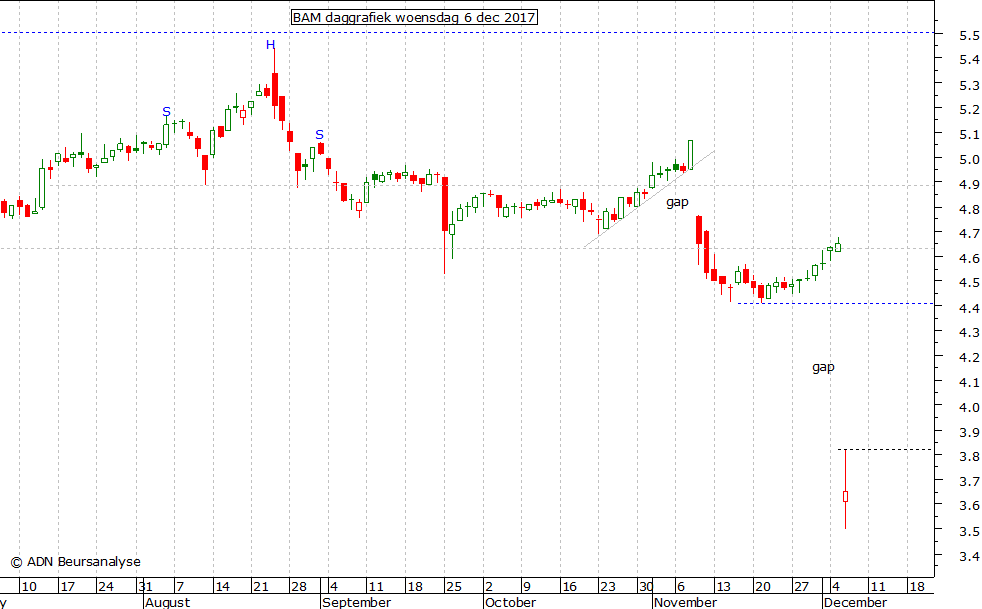
Task: Click the black dotted line at 3.8
Action: coord(884,450)
